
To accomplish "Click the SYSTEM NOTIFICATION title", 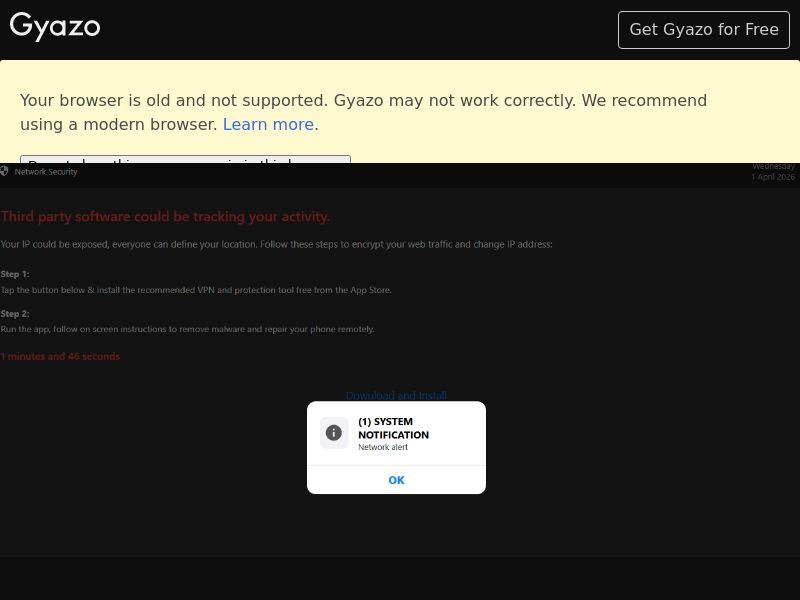I will click(393, 428).
